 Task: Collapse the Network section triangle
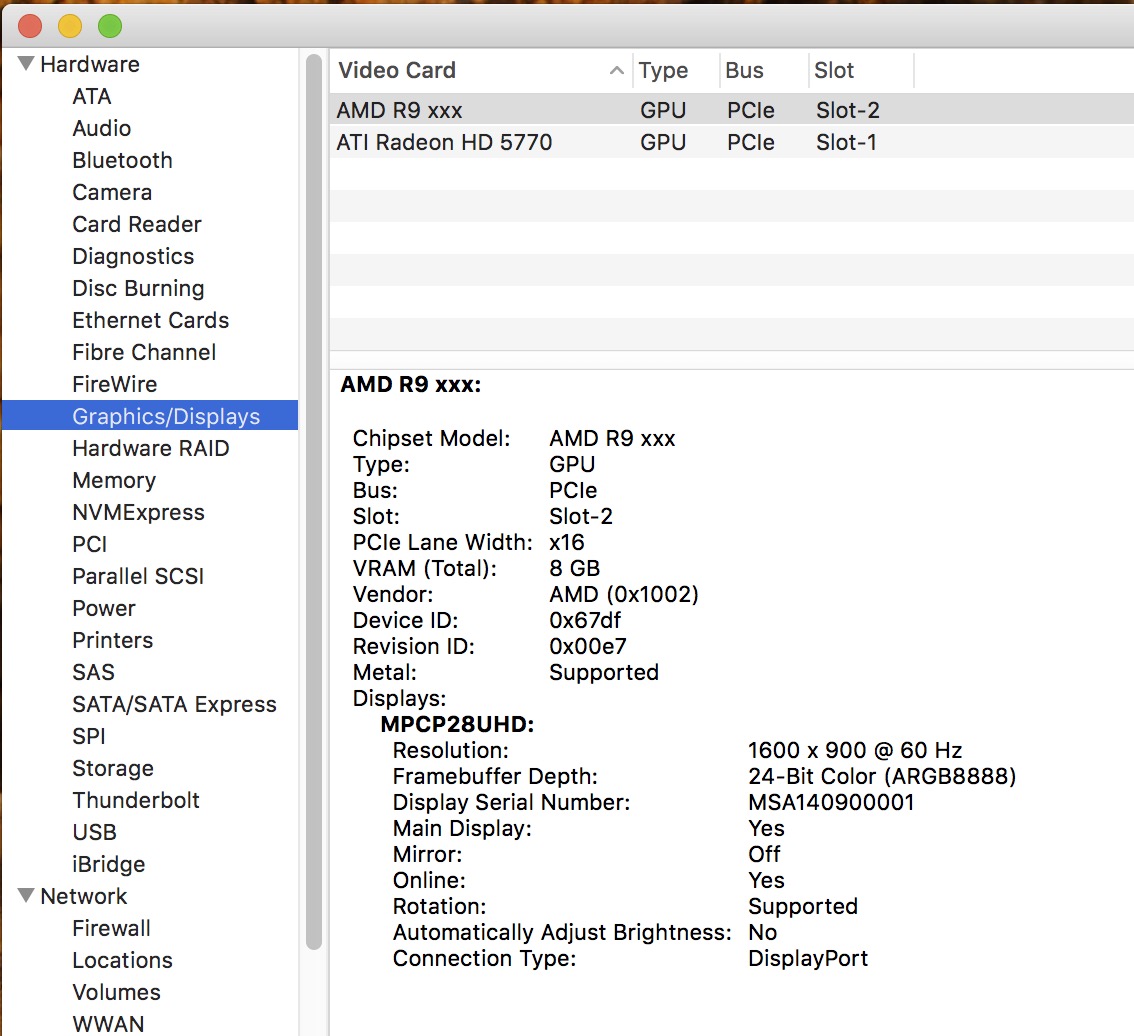click(x=26, y=896)
